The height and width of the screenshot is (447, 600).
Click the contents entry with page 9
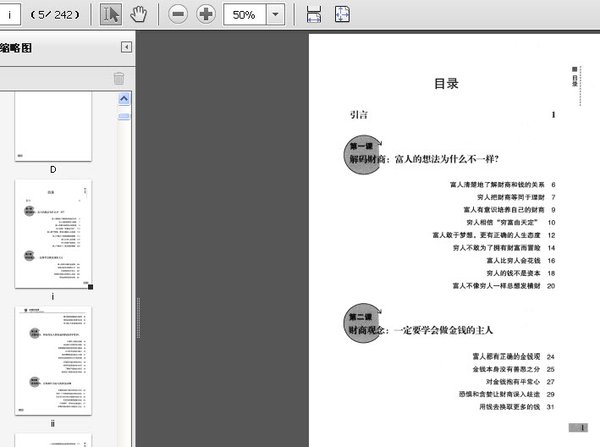(509, 210)
